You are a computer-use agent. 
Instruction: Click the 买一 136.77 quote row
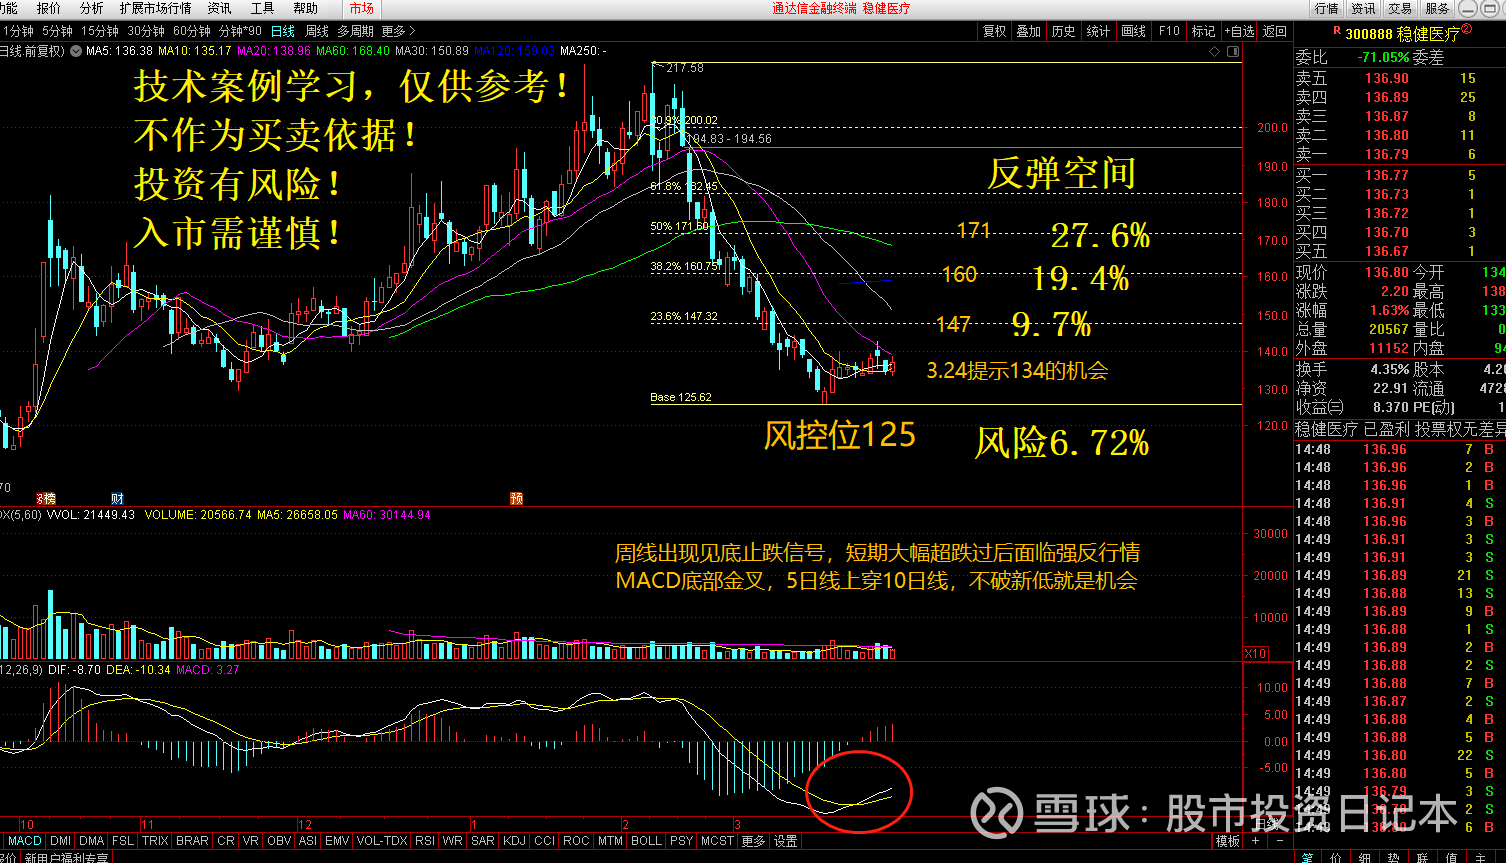click(x=1400, y=175)
